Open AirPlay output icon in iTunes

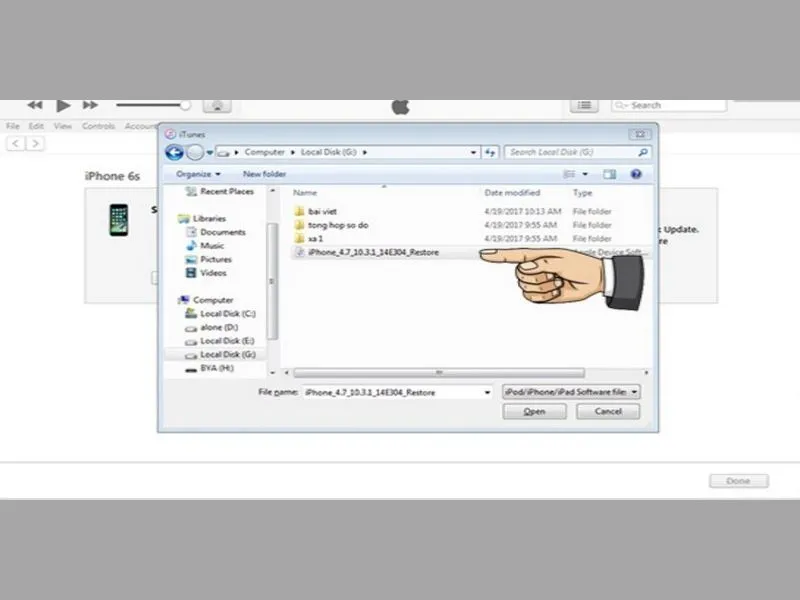(x=217, y=106)
